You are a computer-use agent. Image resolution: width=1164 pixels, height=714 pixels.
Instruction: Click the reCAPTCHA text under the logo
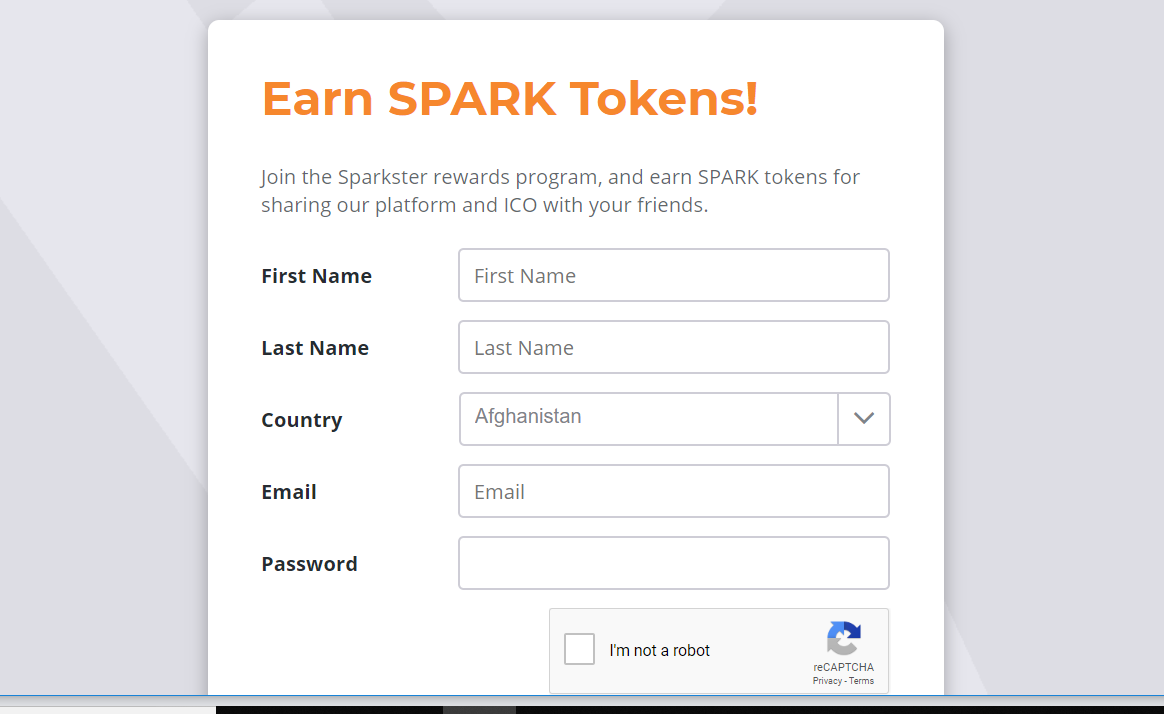click(843, 667)
